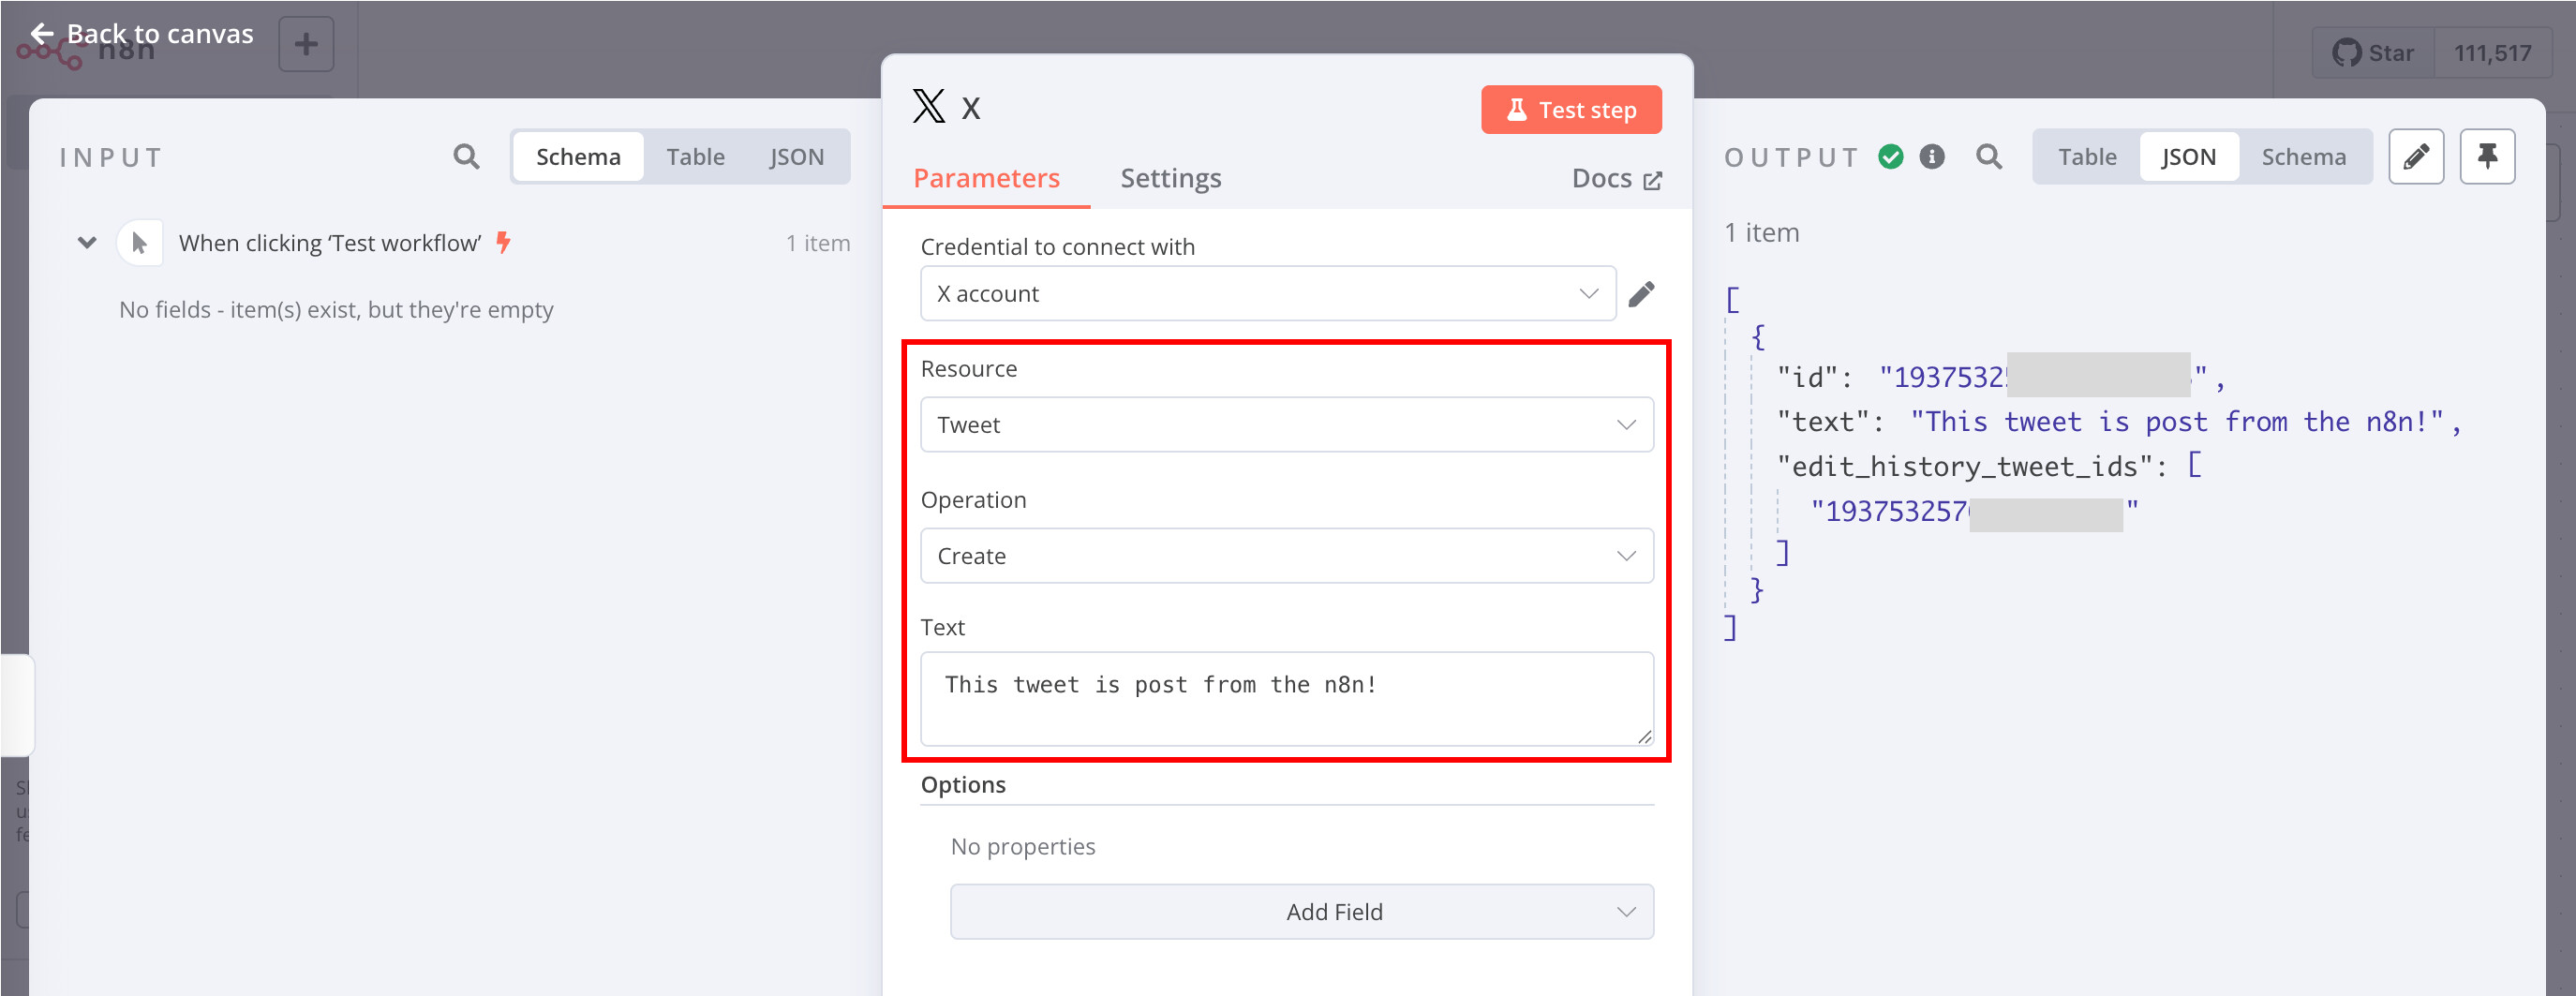The image size is (2576, 996).
Task: Click the 111,517 star count
Action: pos(2492,53)
